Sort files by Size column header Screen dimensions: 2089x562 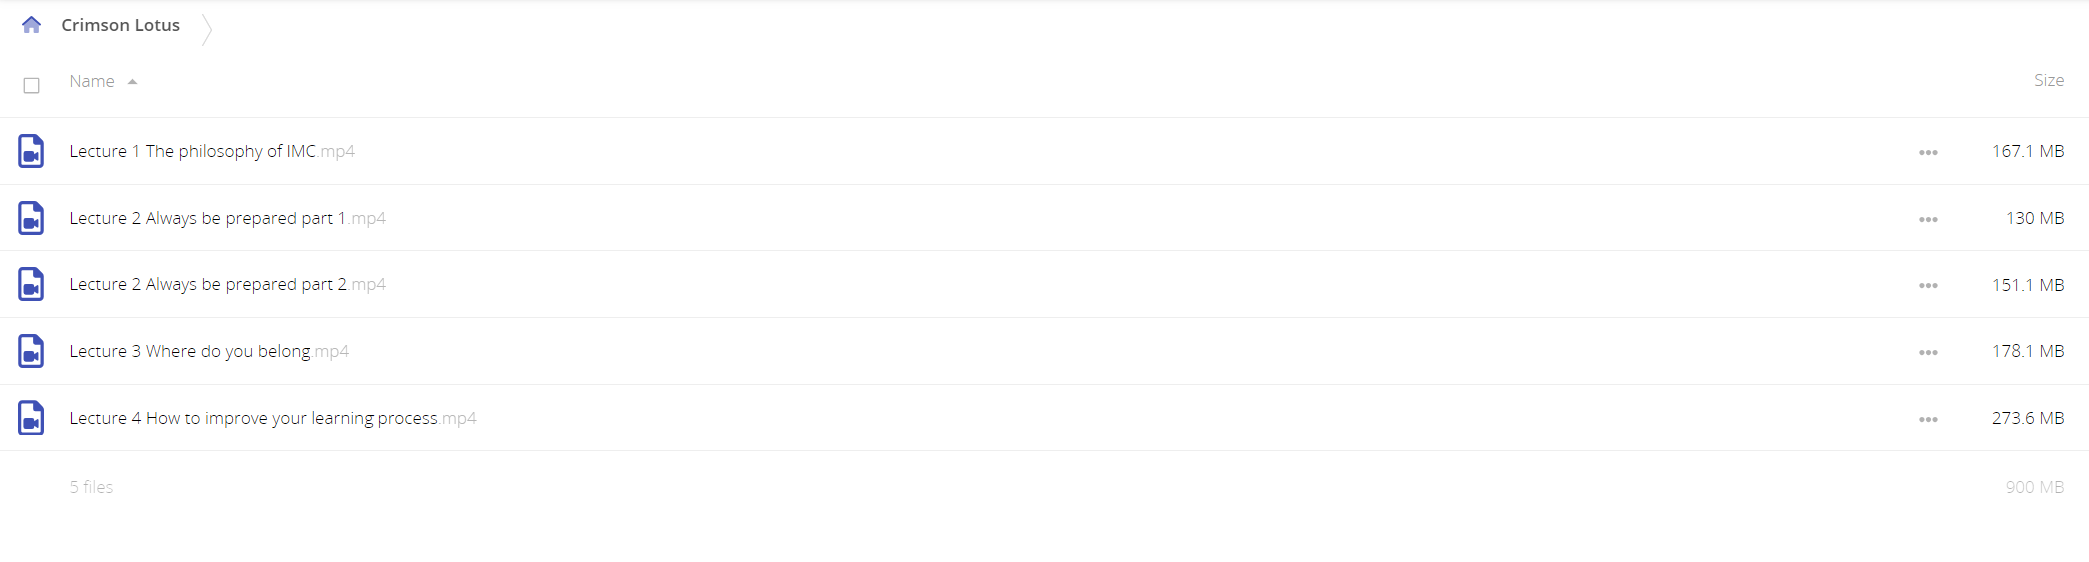click(2049, 80)
